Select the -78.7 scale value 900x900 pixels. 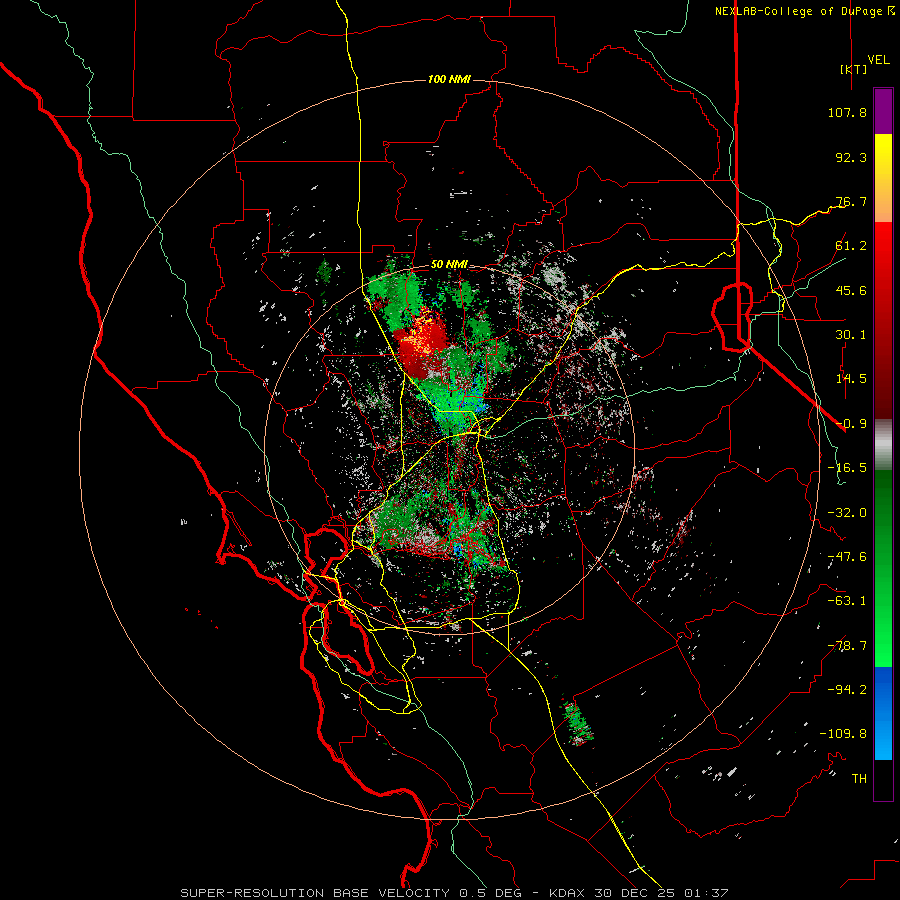(847, 646)
